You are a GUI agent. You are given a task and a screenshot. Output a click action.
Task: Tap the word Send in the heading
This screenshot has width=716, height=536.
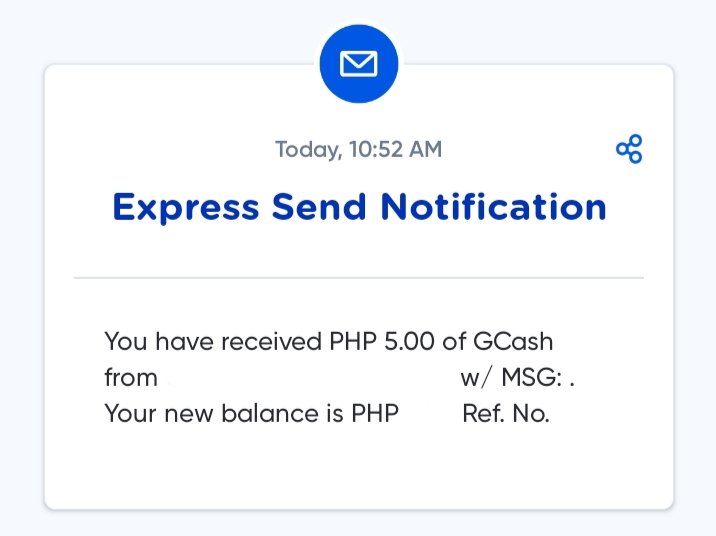[319, 206]
